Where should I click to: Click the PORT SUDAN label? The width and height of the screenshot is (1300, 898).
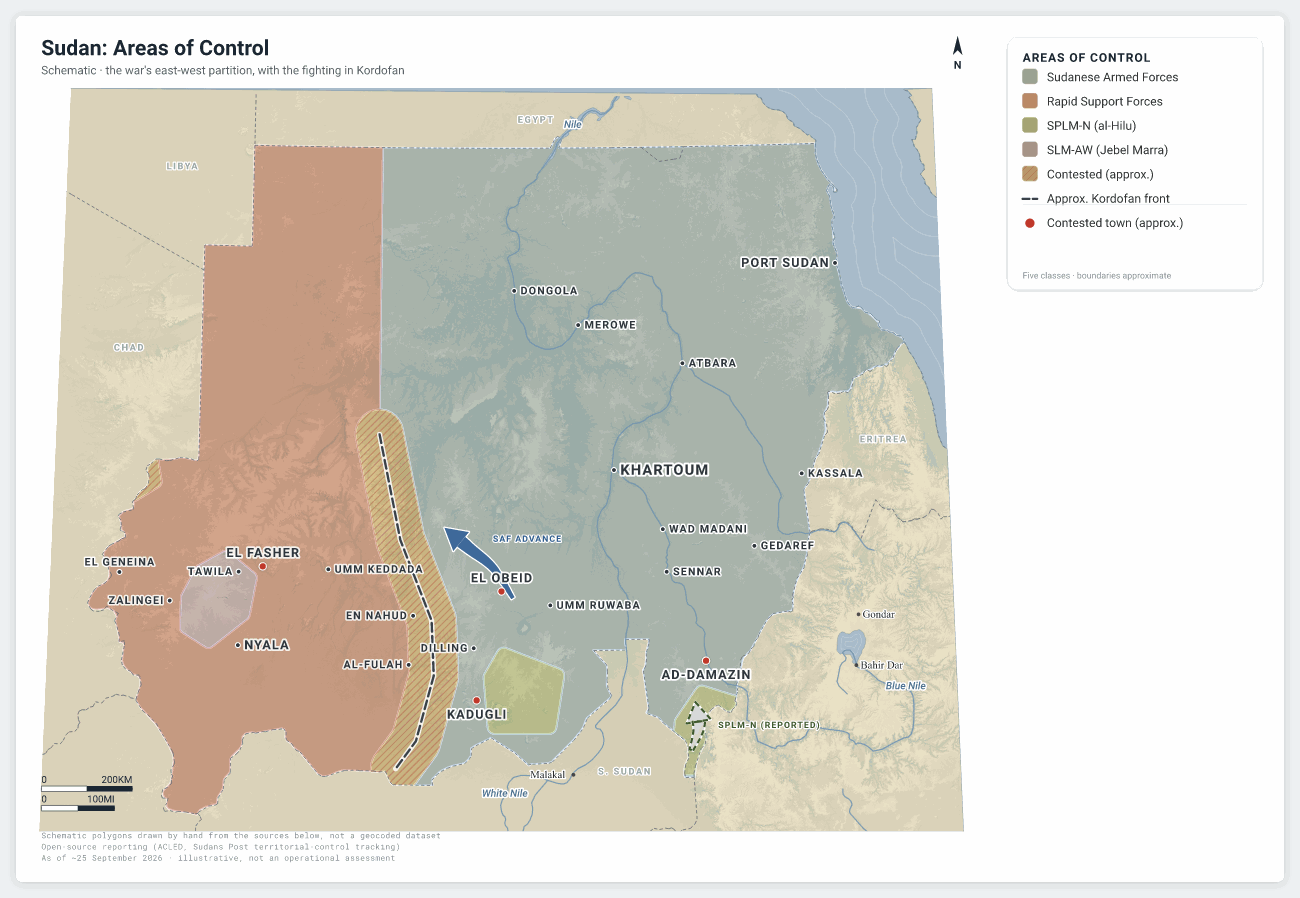click(x=785, y=263)
